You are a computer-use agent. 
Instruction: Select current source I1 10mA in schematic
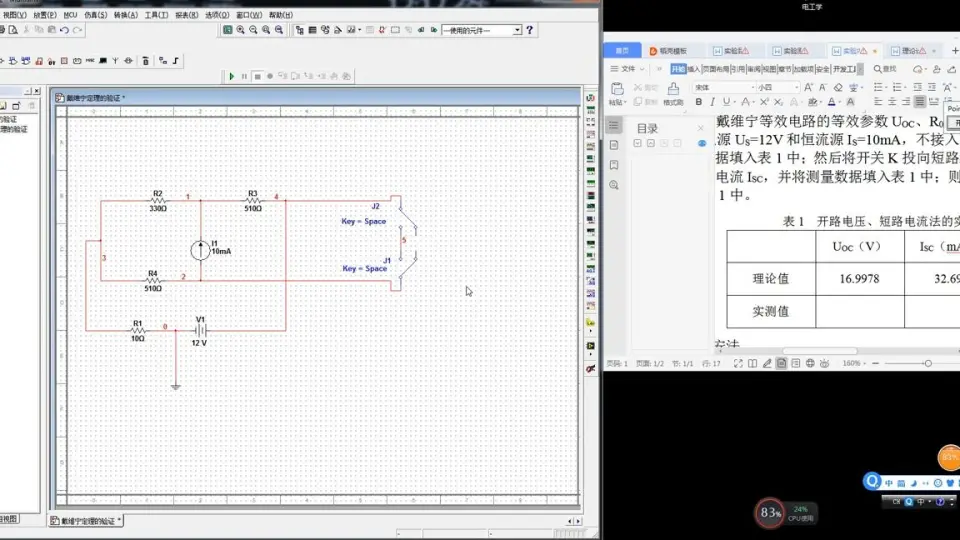[x=201, y=250]
